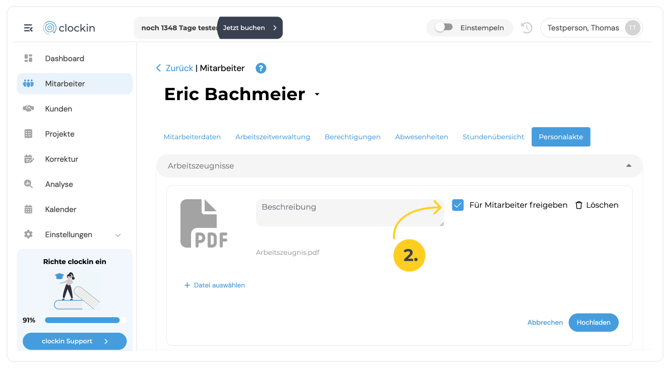Open the Testperson, Thomas user menu
Image resolution: width=670 pixels, height=368 pixels.
[x=591, y=28]
